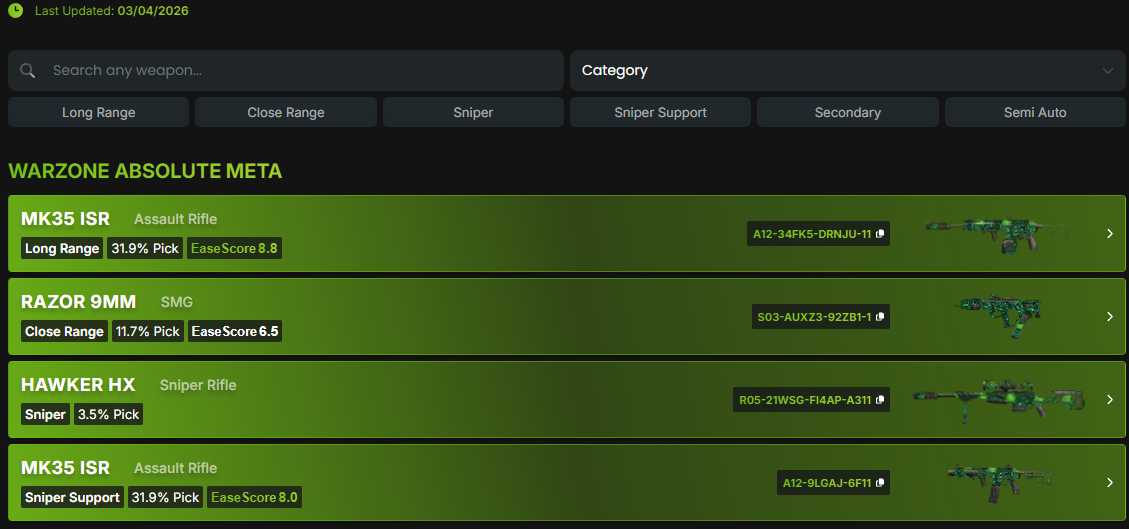This screenshot has height=529, width=1129.
Task: Copy the A12-34FK5-DRNJU-11 build code
Action: (881, 234)
